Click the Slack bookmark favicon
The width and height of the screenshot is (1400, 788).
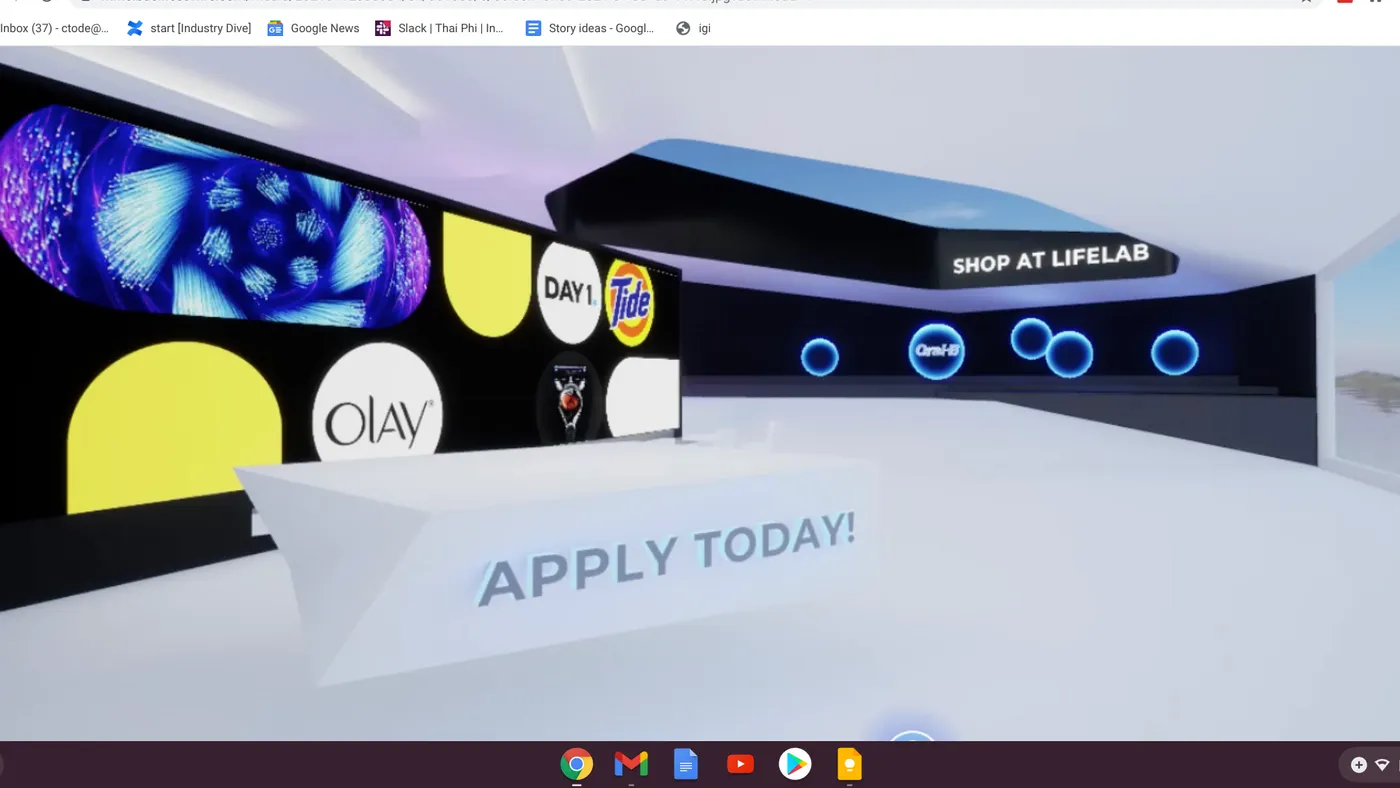(x=383, y=28)
